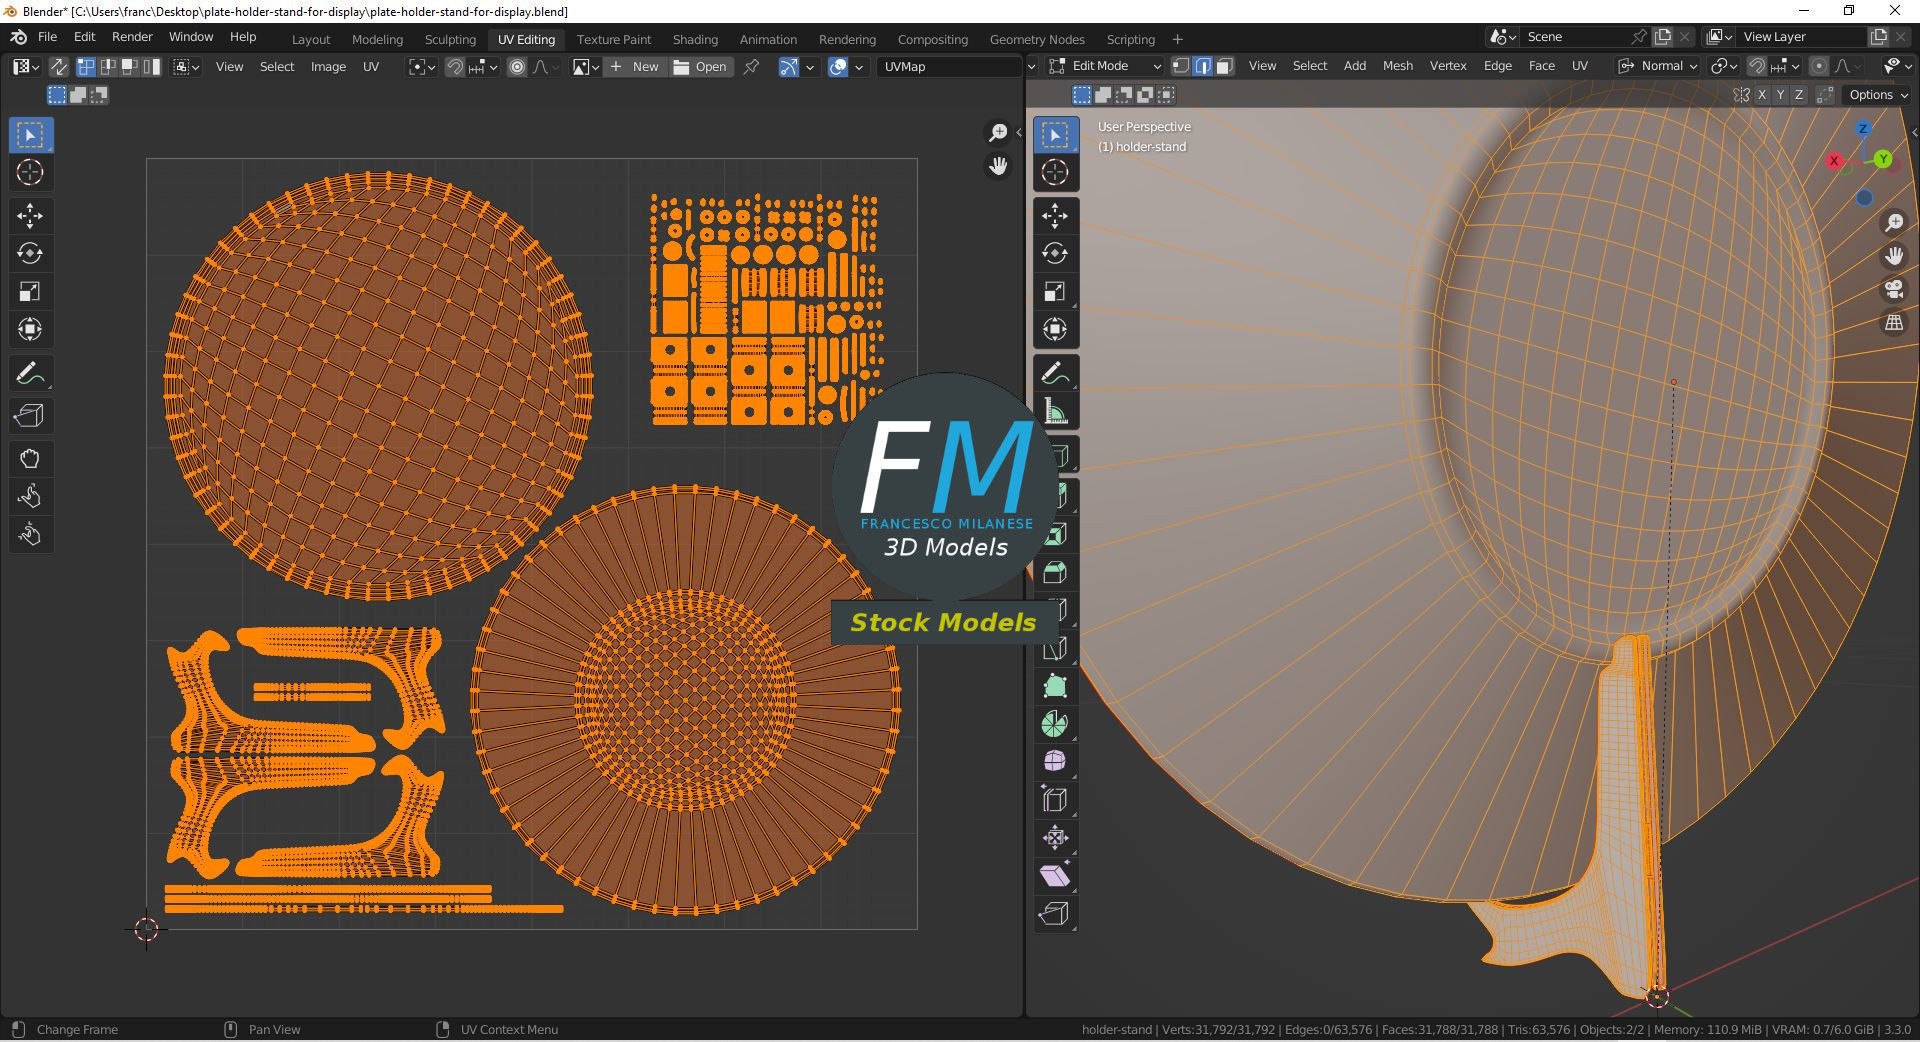
Task: Choose the Transform tool in UV editor
Action: point(30,329)
